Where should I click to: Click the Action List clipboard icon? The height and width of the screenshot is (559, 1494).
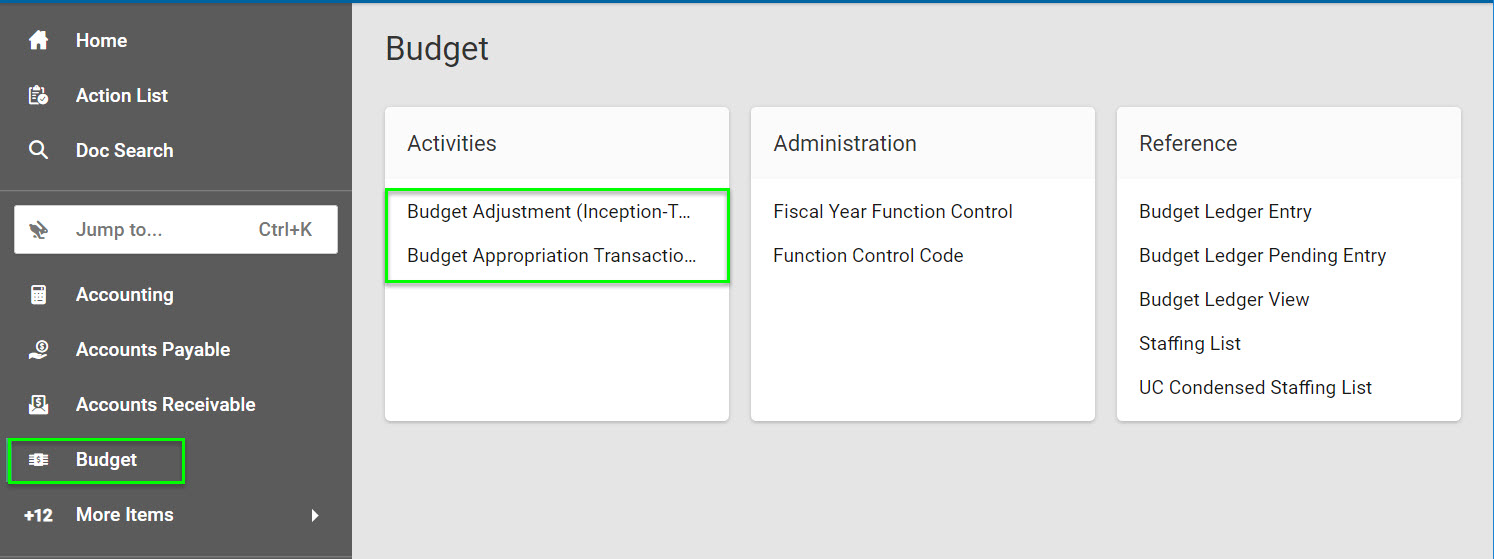point(38,96)
